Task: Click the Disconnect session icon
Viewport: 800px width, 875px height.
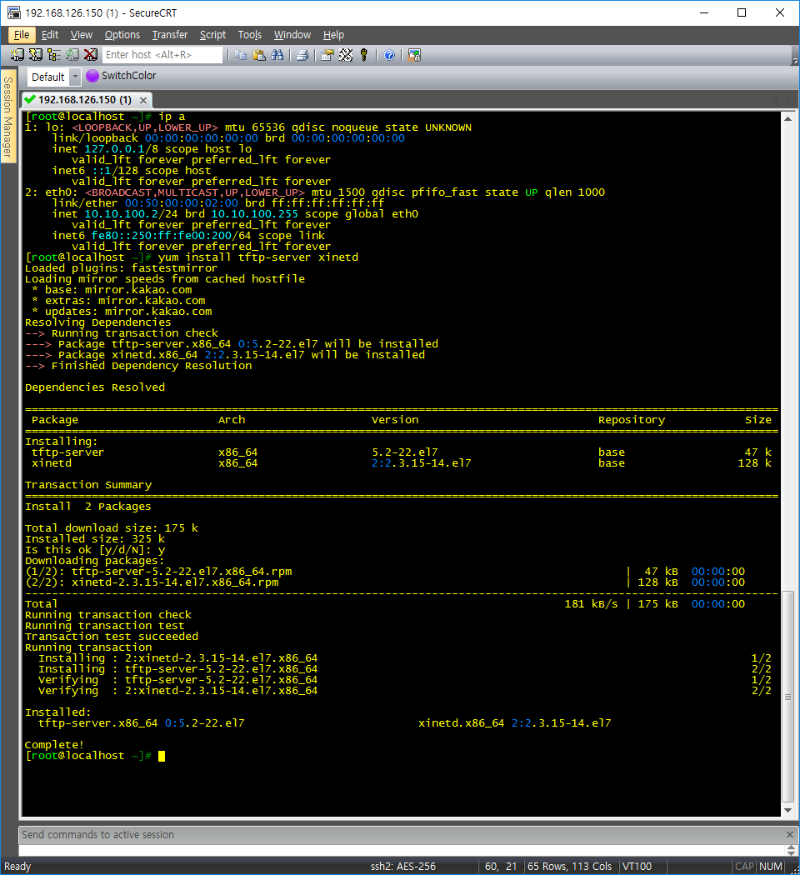Action: (x=90, y=55)
